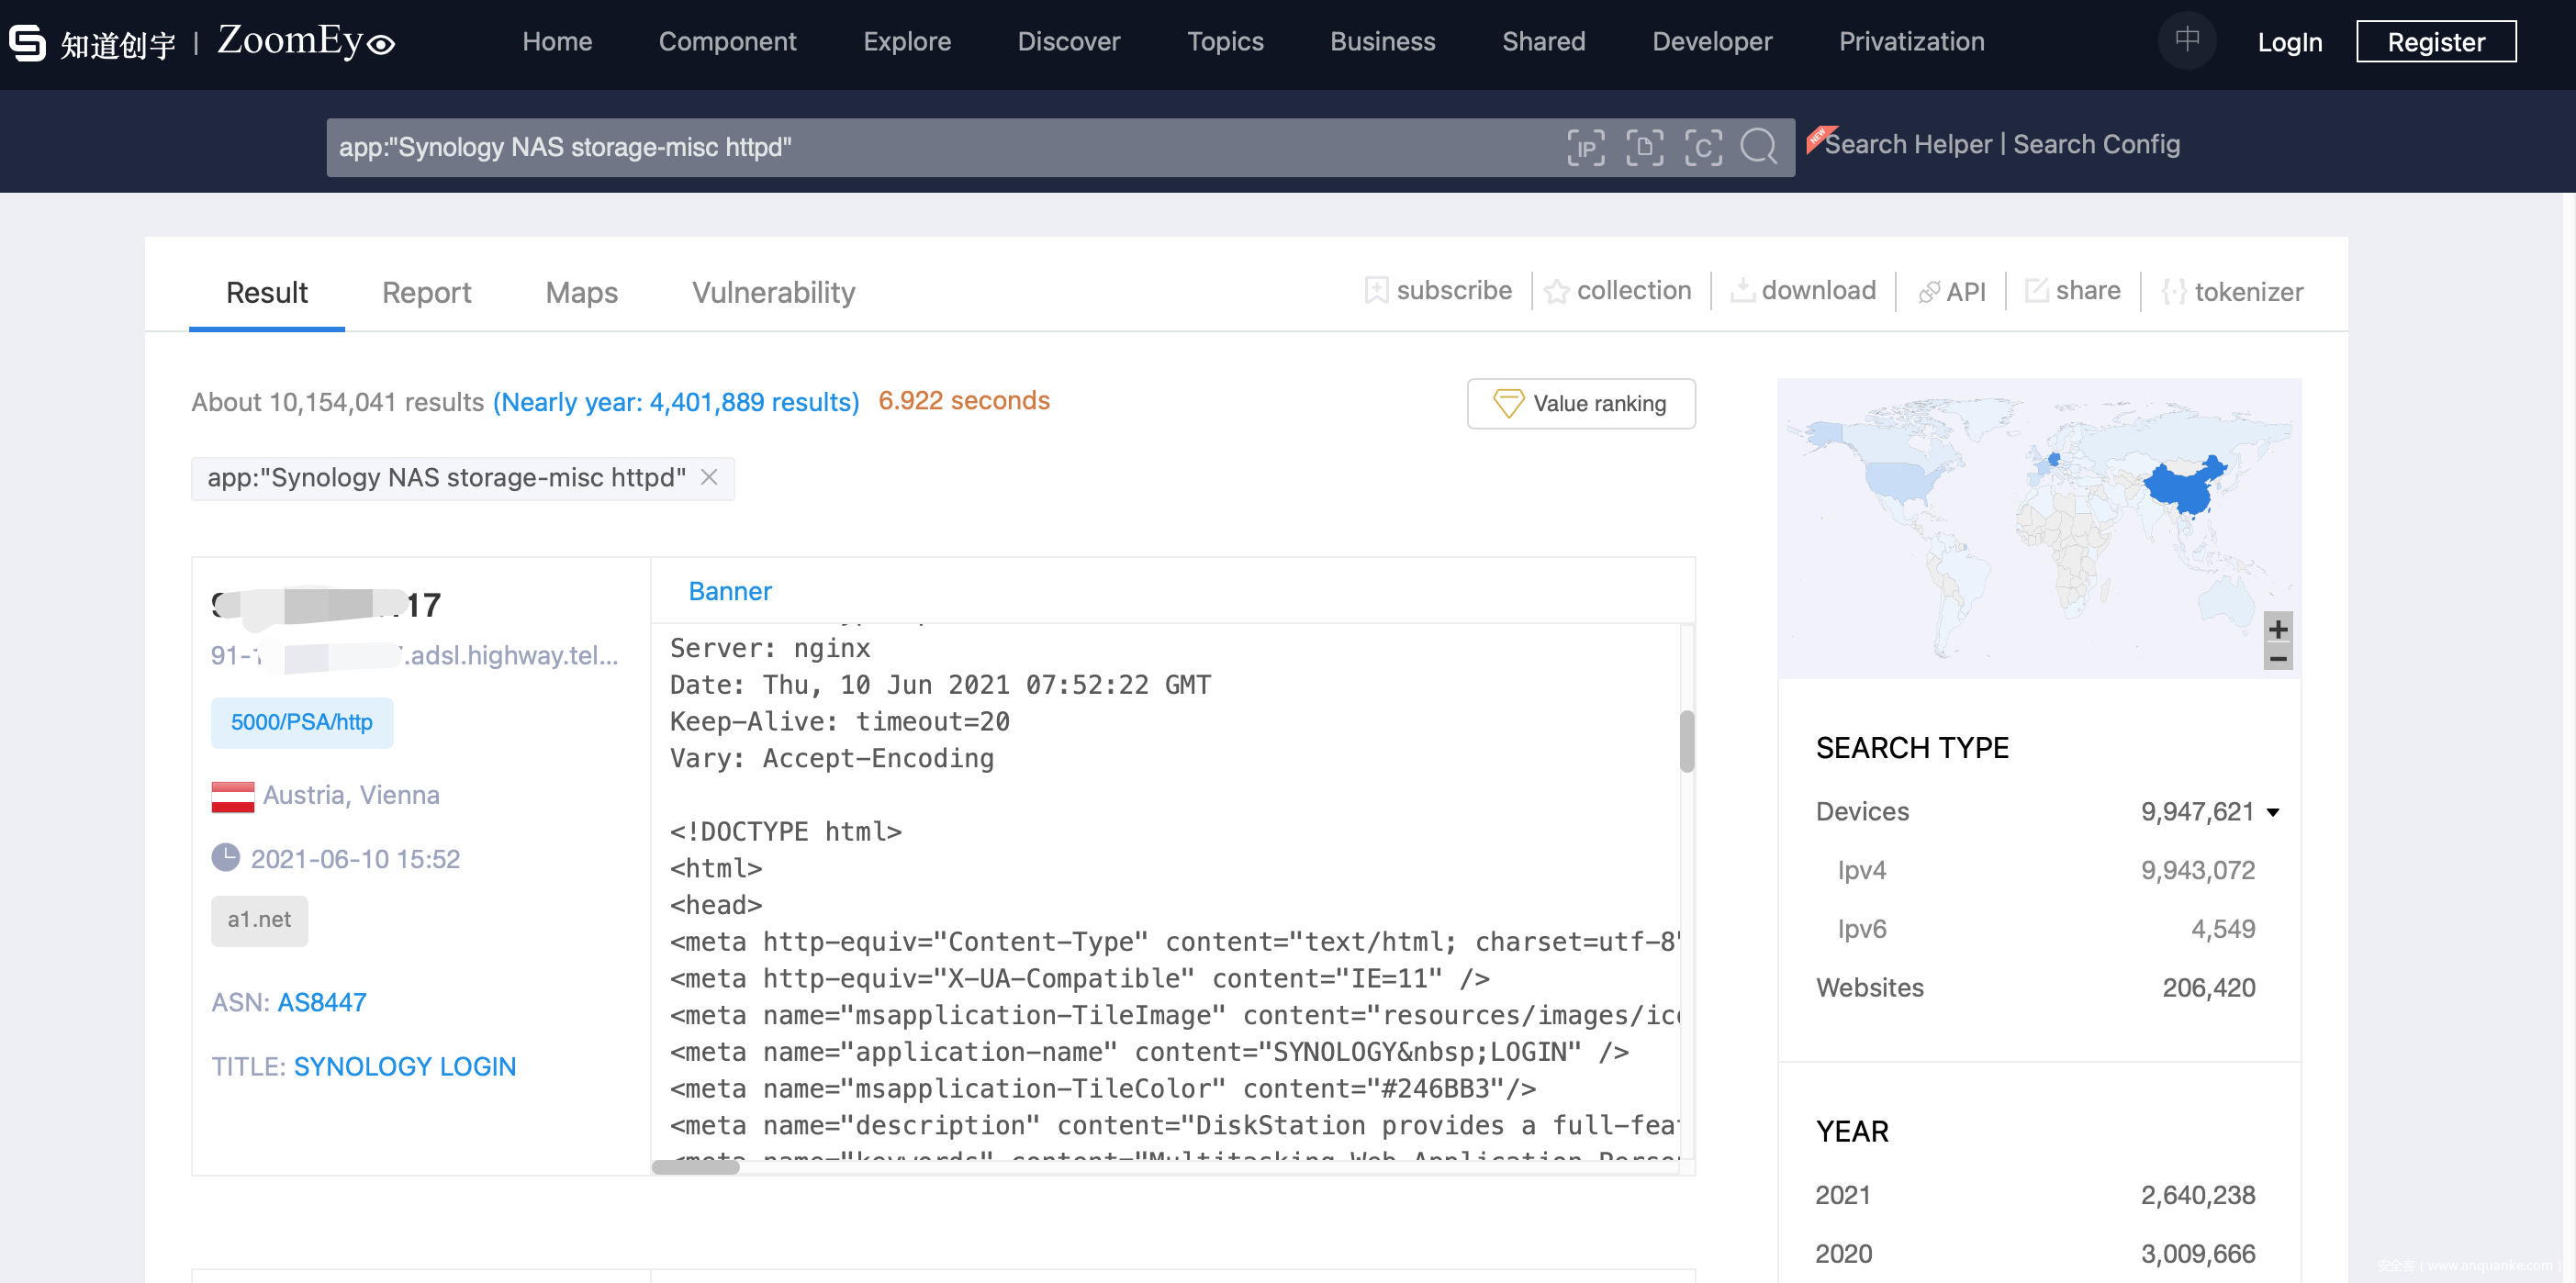Click the download icon

[x=1742, y=291]
